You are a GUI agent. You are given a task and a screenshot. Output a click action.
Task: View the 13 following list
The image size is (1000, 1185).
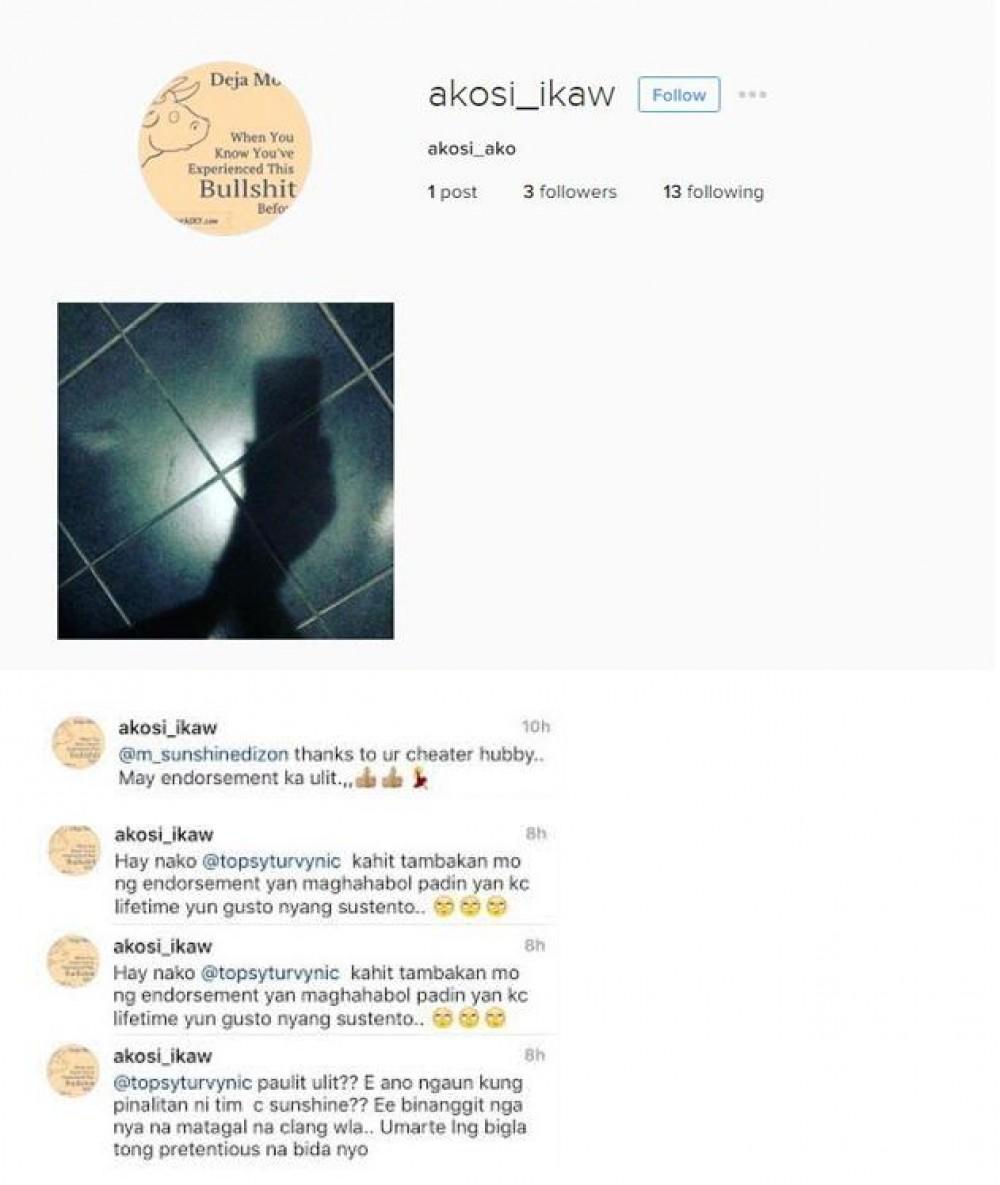[714, 192]
